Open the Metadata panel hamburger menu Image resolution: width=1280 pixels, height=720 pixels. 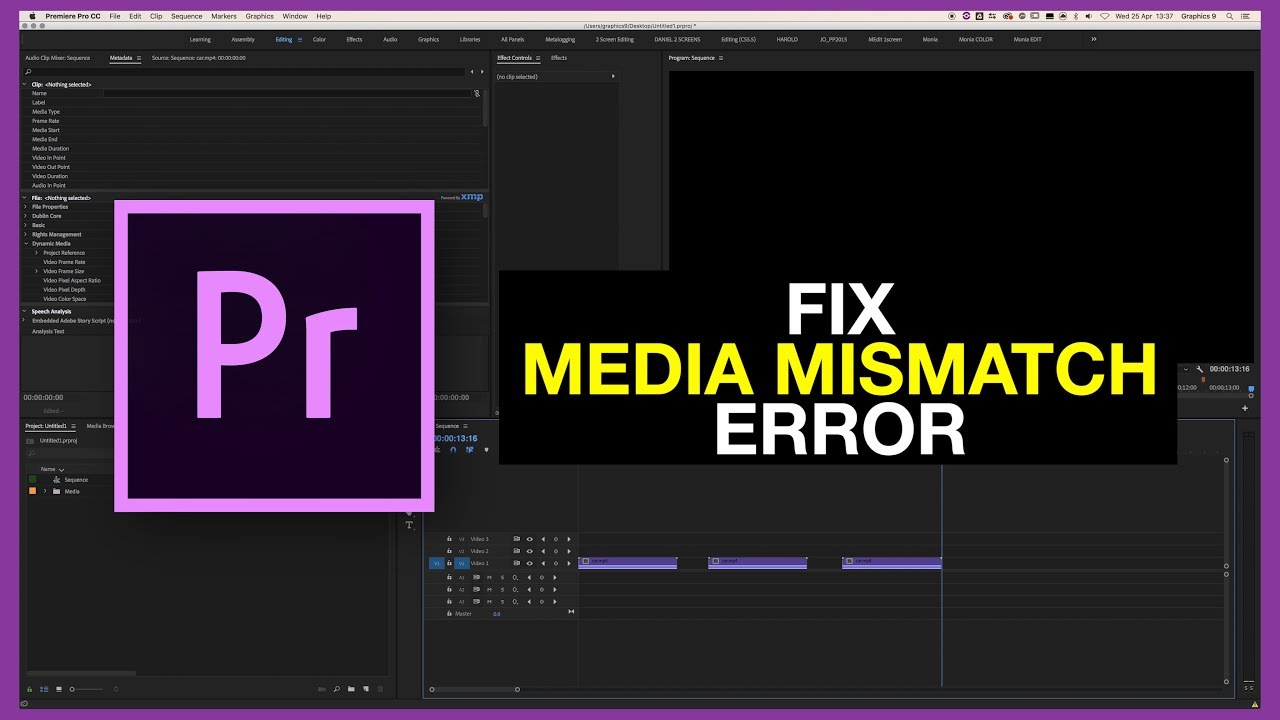[139, 58]
